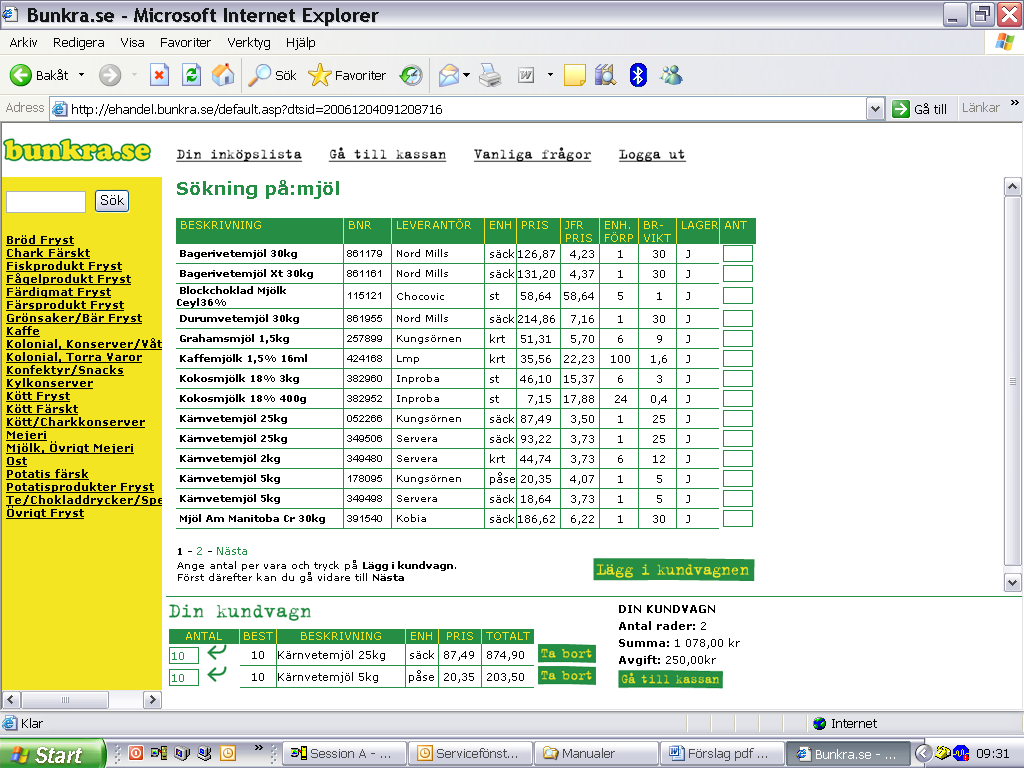Click the Windows Start button

52,754
